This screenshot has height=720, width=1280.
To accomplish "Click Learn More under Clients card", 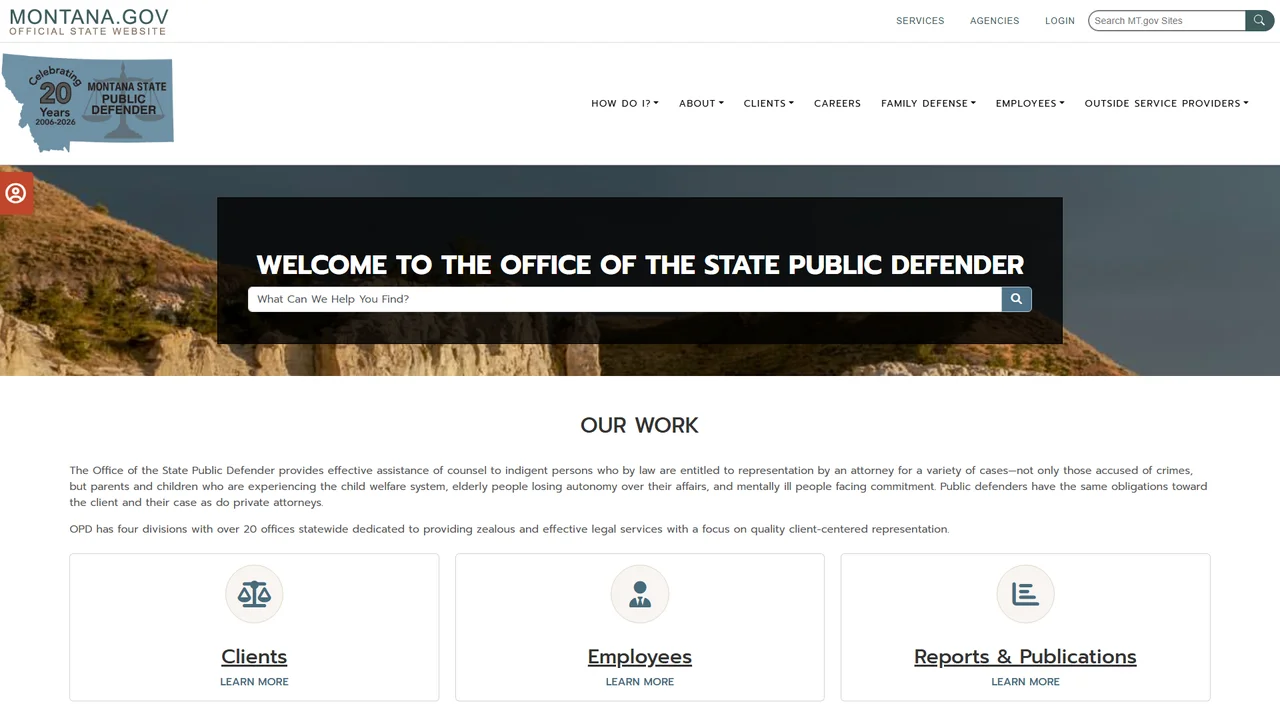I will [254, 682].
